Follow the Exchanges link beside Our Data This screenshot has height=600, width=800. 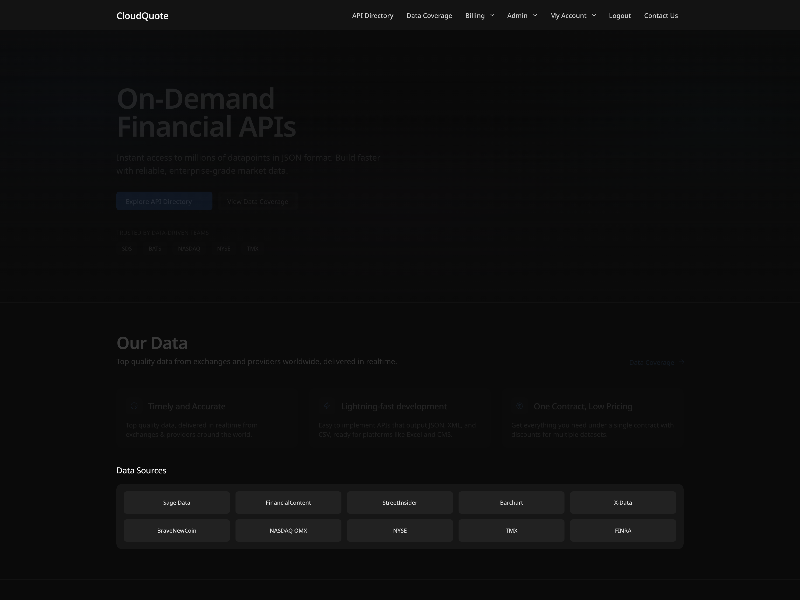coord(655,362)
